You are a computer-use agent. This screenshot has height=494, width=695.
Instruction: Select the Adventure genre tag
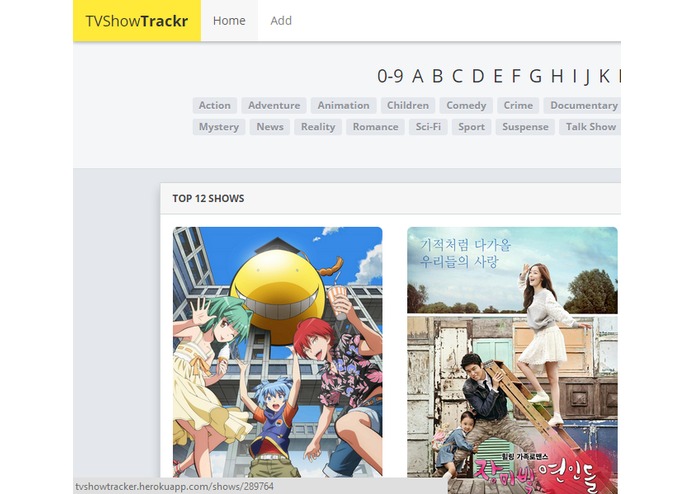[x=274, y=105]
